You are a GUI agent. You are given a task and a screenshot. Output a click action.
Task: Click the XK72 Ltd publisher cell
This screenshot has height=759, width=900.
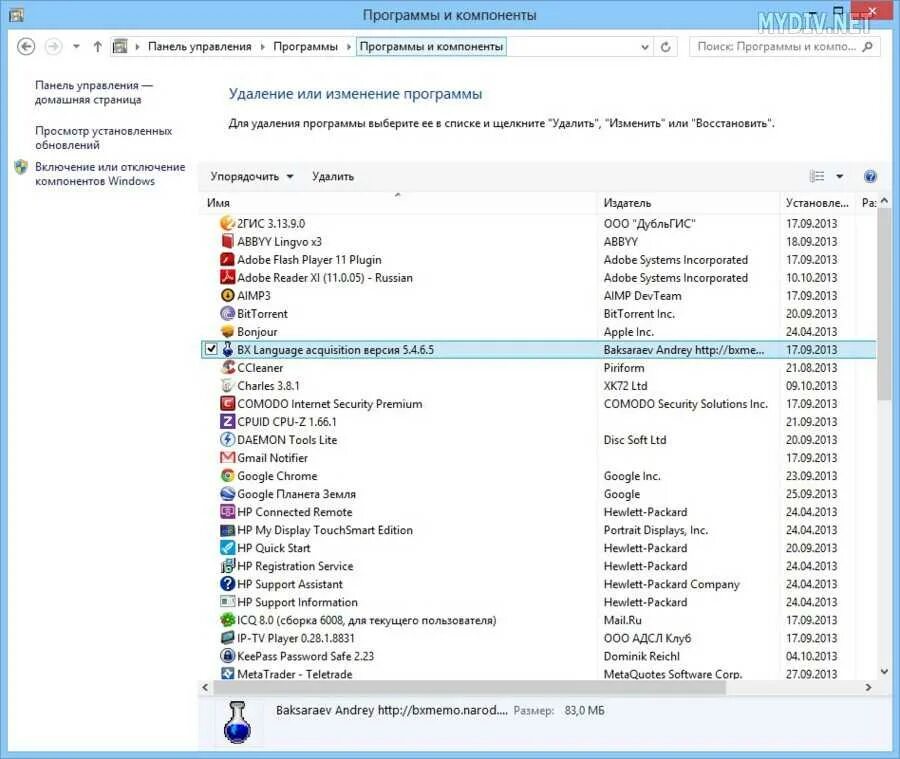[x=625, y=386]
